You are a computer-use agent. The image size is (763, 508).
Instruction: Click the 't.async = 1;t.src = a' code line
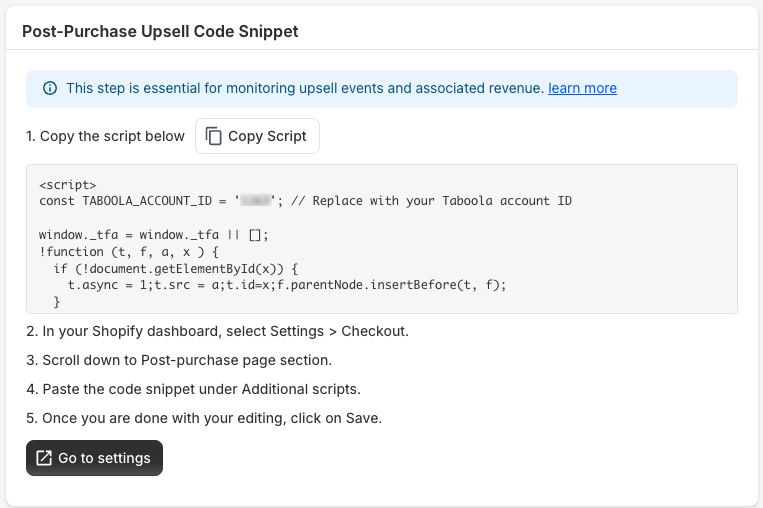287,285
